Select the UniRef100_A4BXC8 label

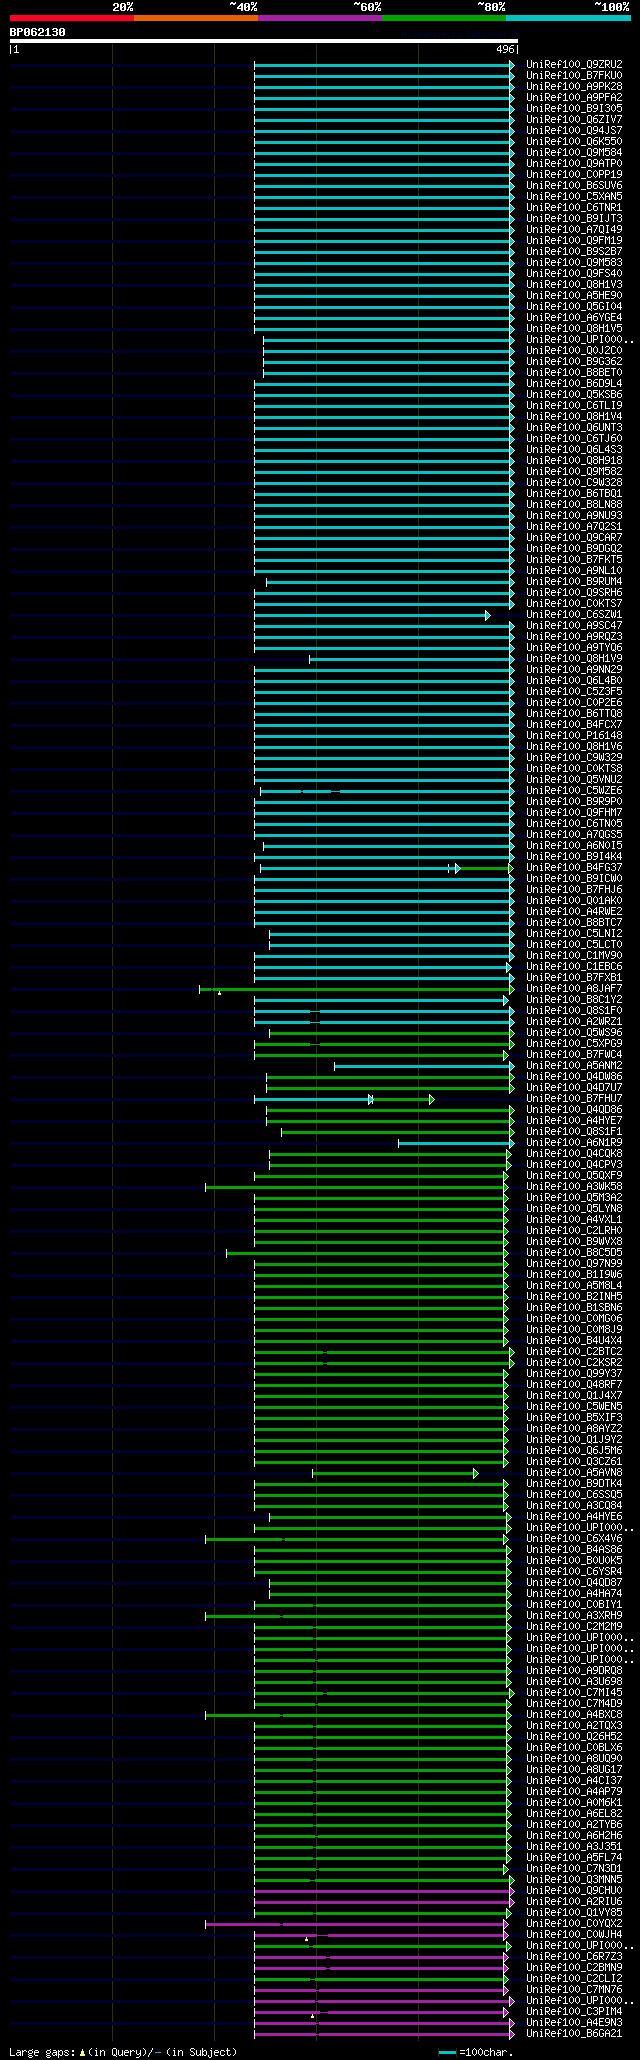coord(574,1714)
